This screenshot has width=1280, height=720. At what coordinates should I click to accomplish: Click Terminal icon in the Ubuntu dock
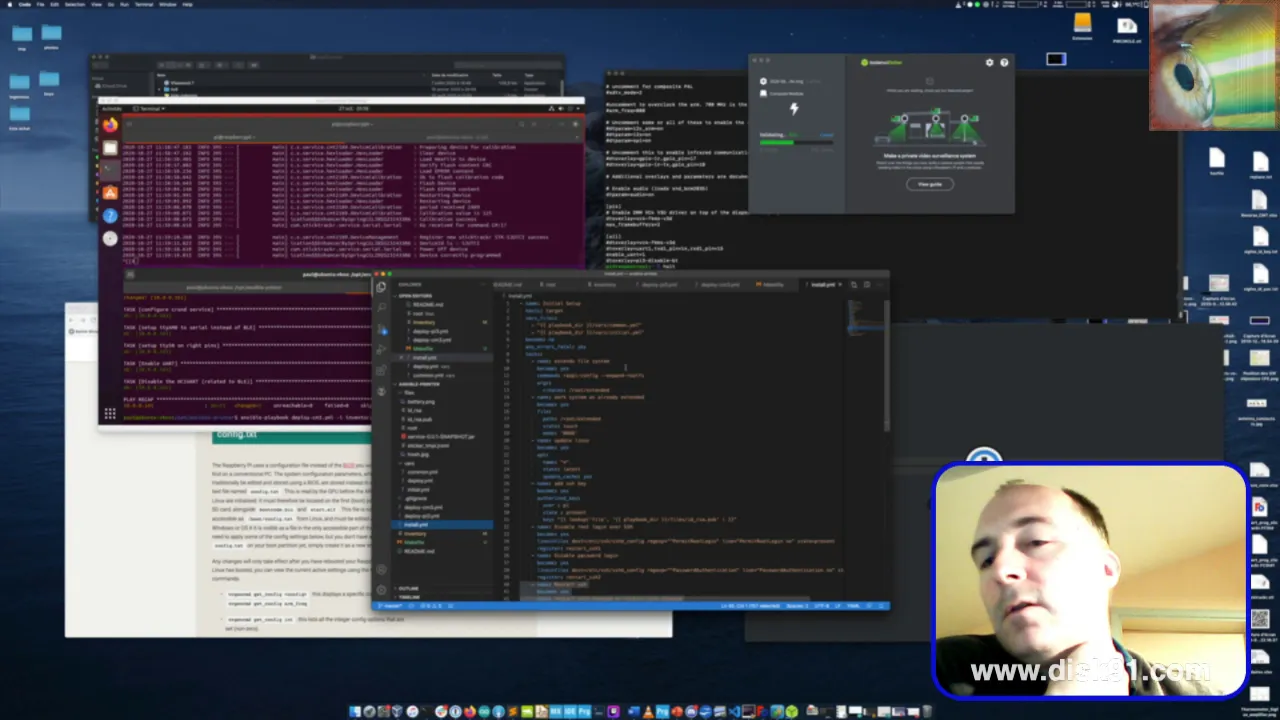coord(110,169)
